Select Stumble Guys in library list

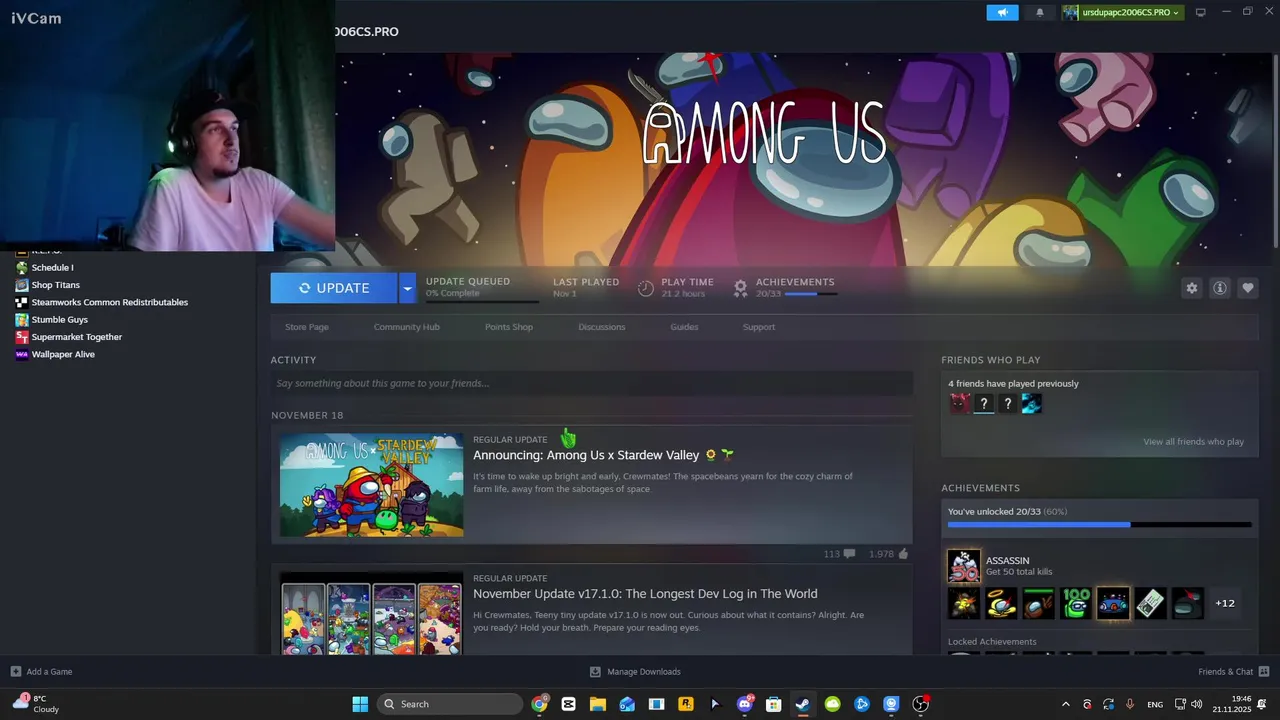point(59,320)
